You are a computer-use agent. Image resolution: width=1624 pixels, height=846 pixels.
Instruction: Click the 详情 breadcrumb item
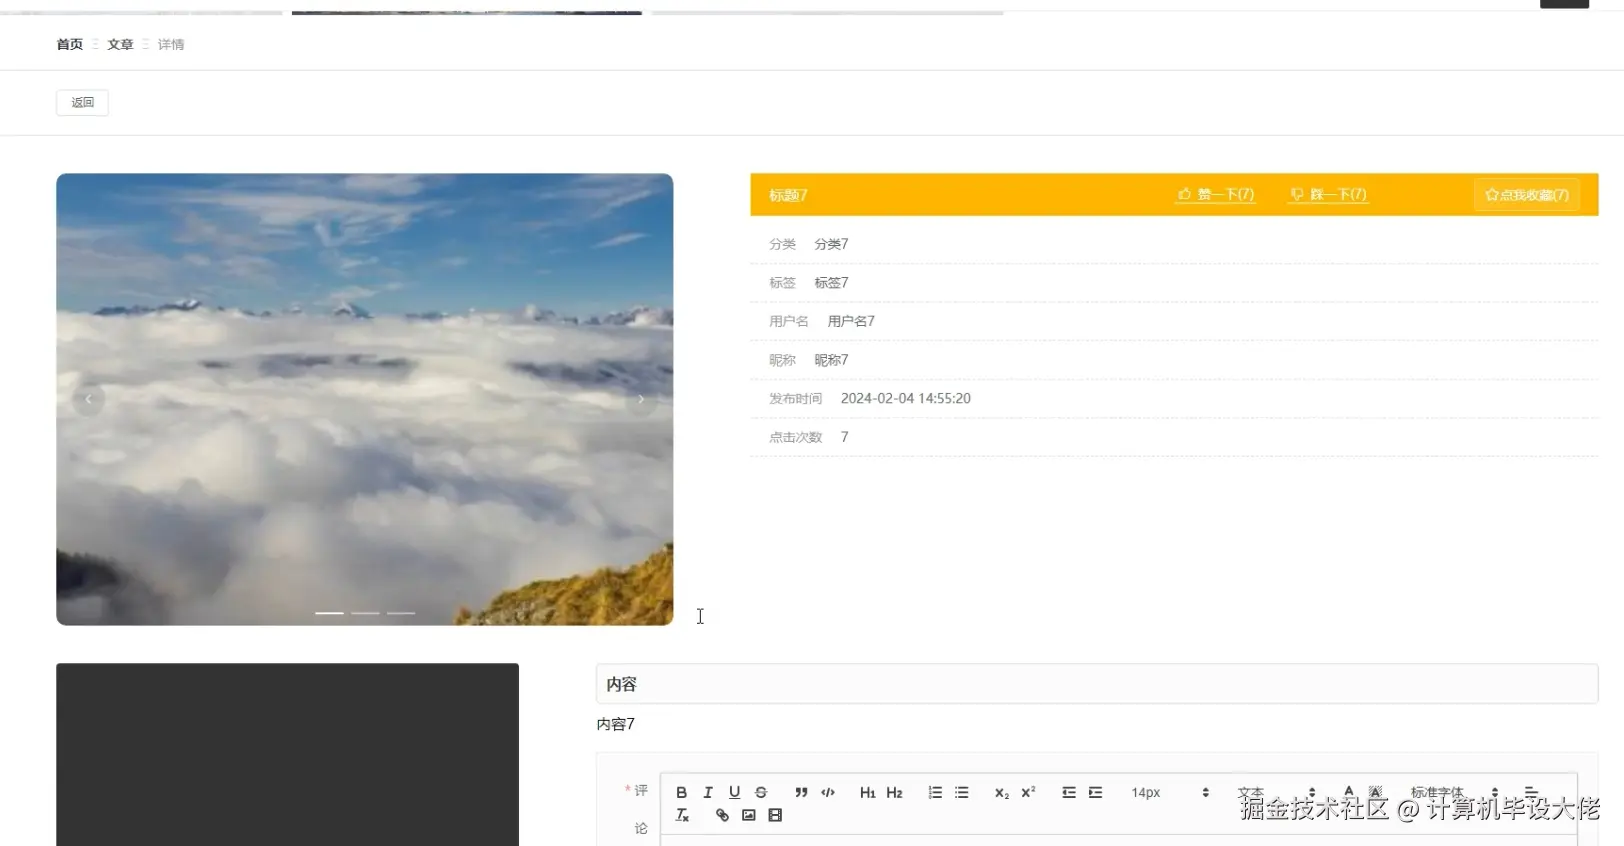pos(171,44)
